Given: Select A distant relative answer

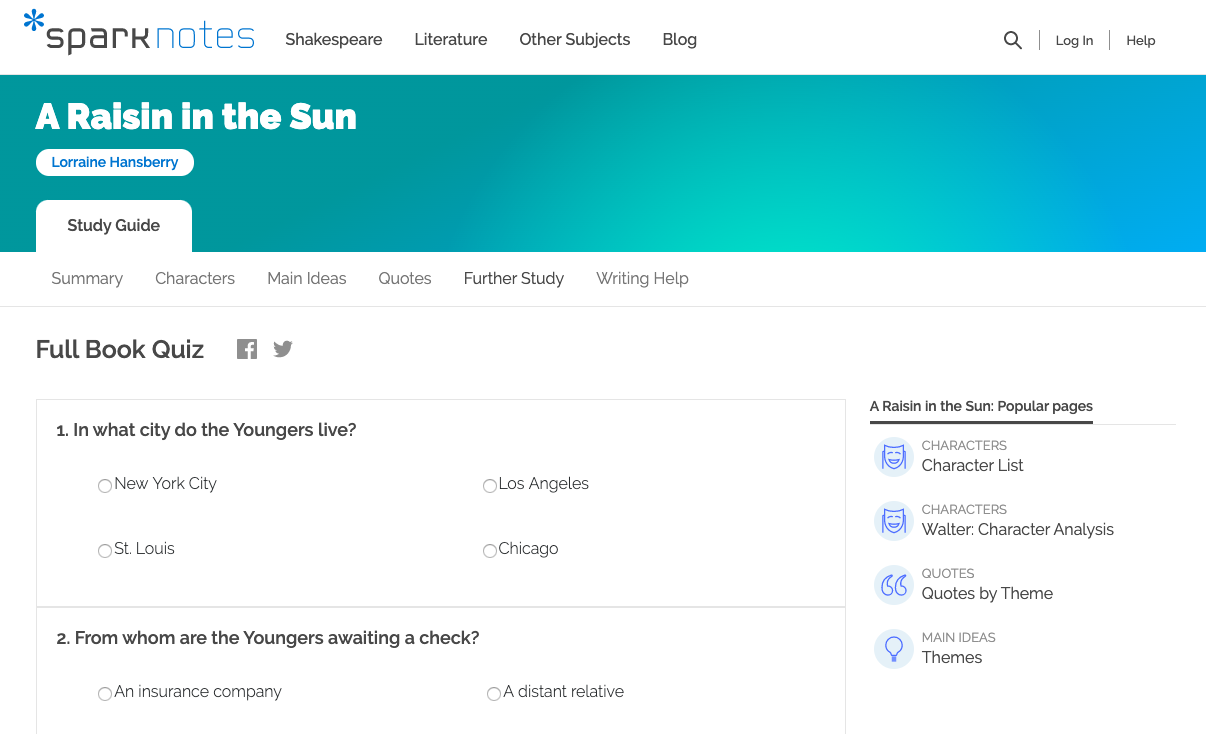Looking at the screenshot, I should (x=493, y=693).
